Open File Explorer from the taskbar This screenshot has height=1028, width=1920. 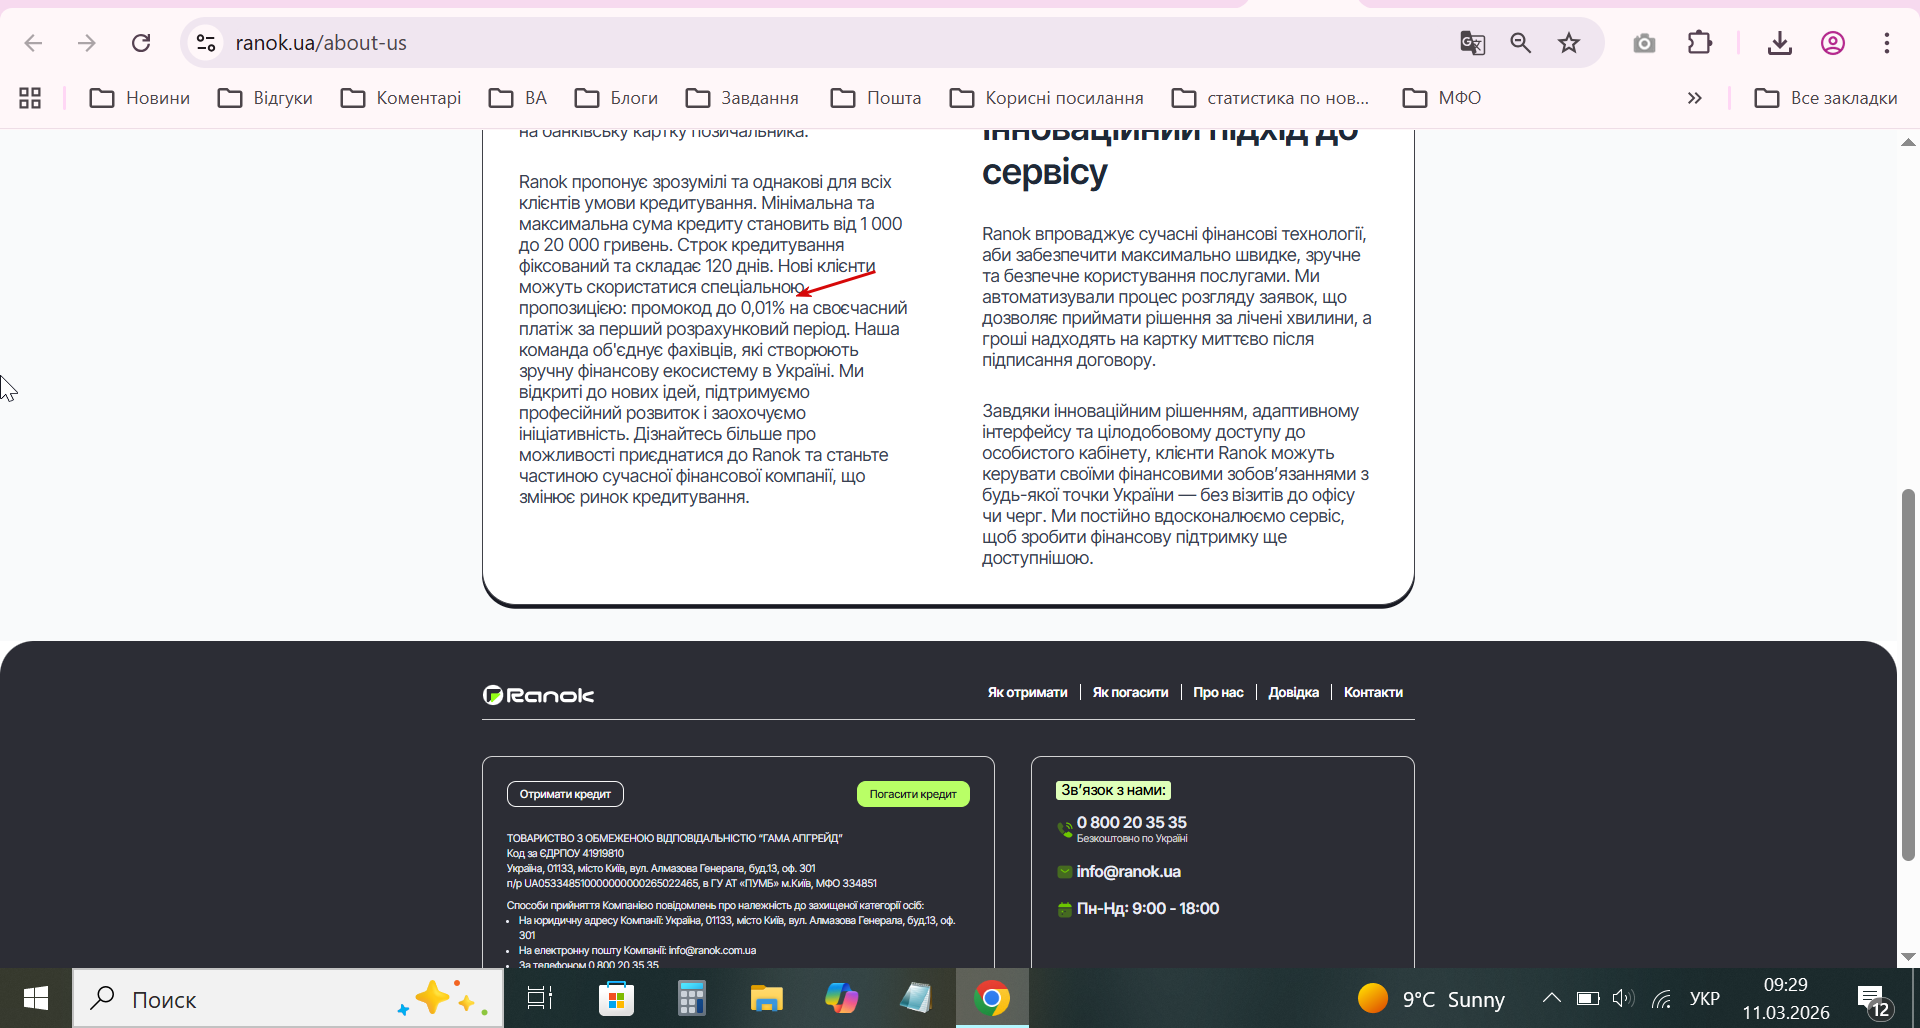[766, 998]
